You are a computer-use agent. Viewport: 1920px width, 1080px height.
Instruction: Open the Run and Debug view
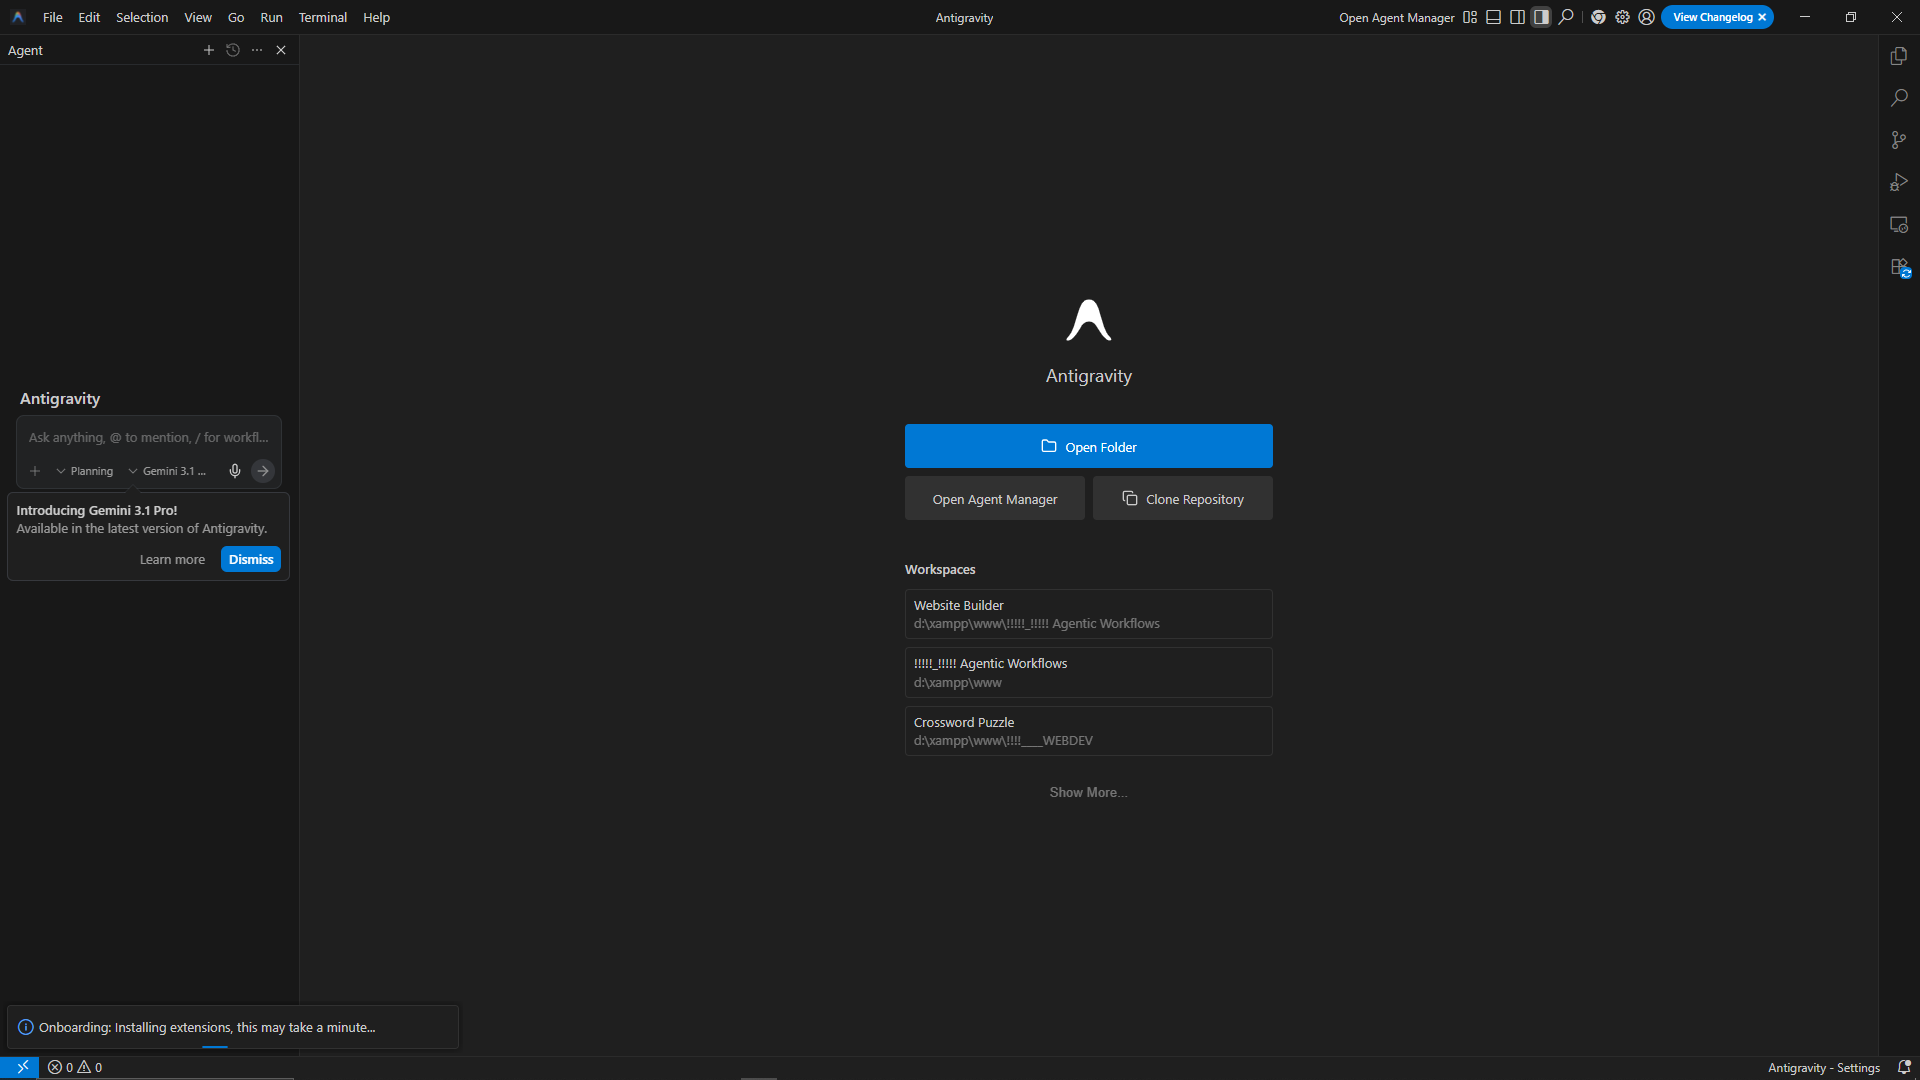coord(1899,182)
